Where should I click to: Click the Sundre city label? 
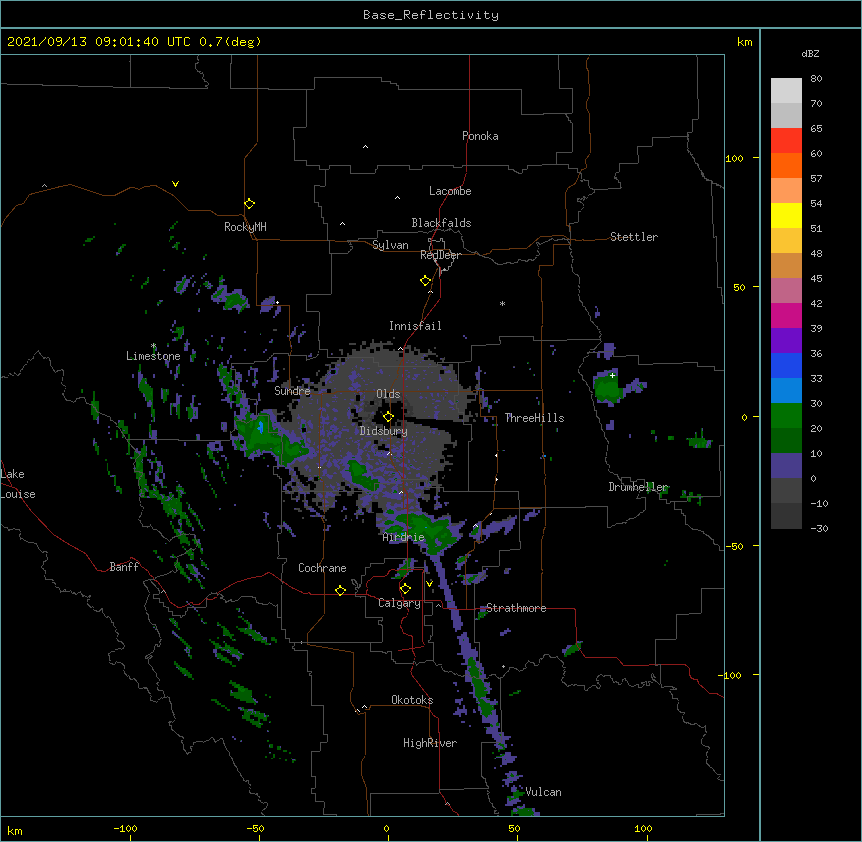292,391
